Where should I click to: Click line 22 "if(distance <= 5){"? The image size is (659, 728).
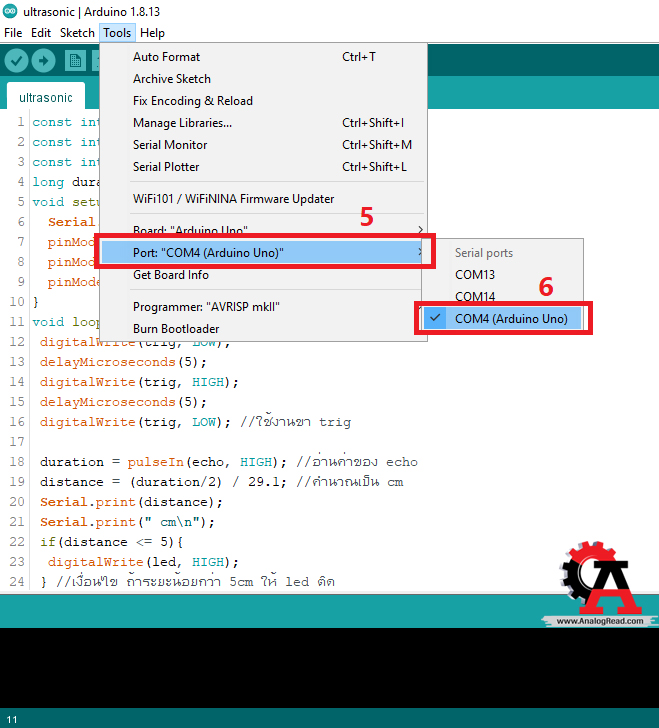tap(111, 542)
